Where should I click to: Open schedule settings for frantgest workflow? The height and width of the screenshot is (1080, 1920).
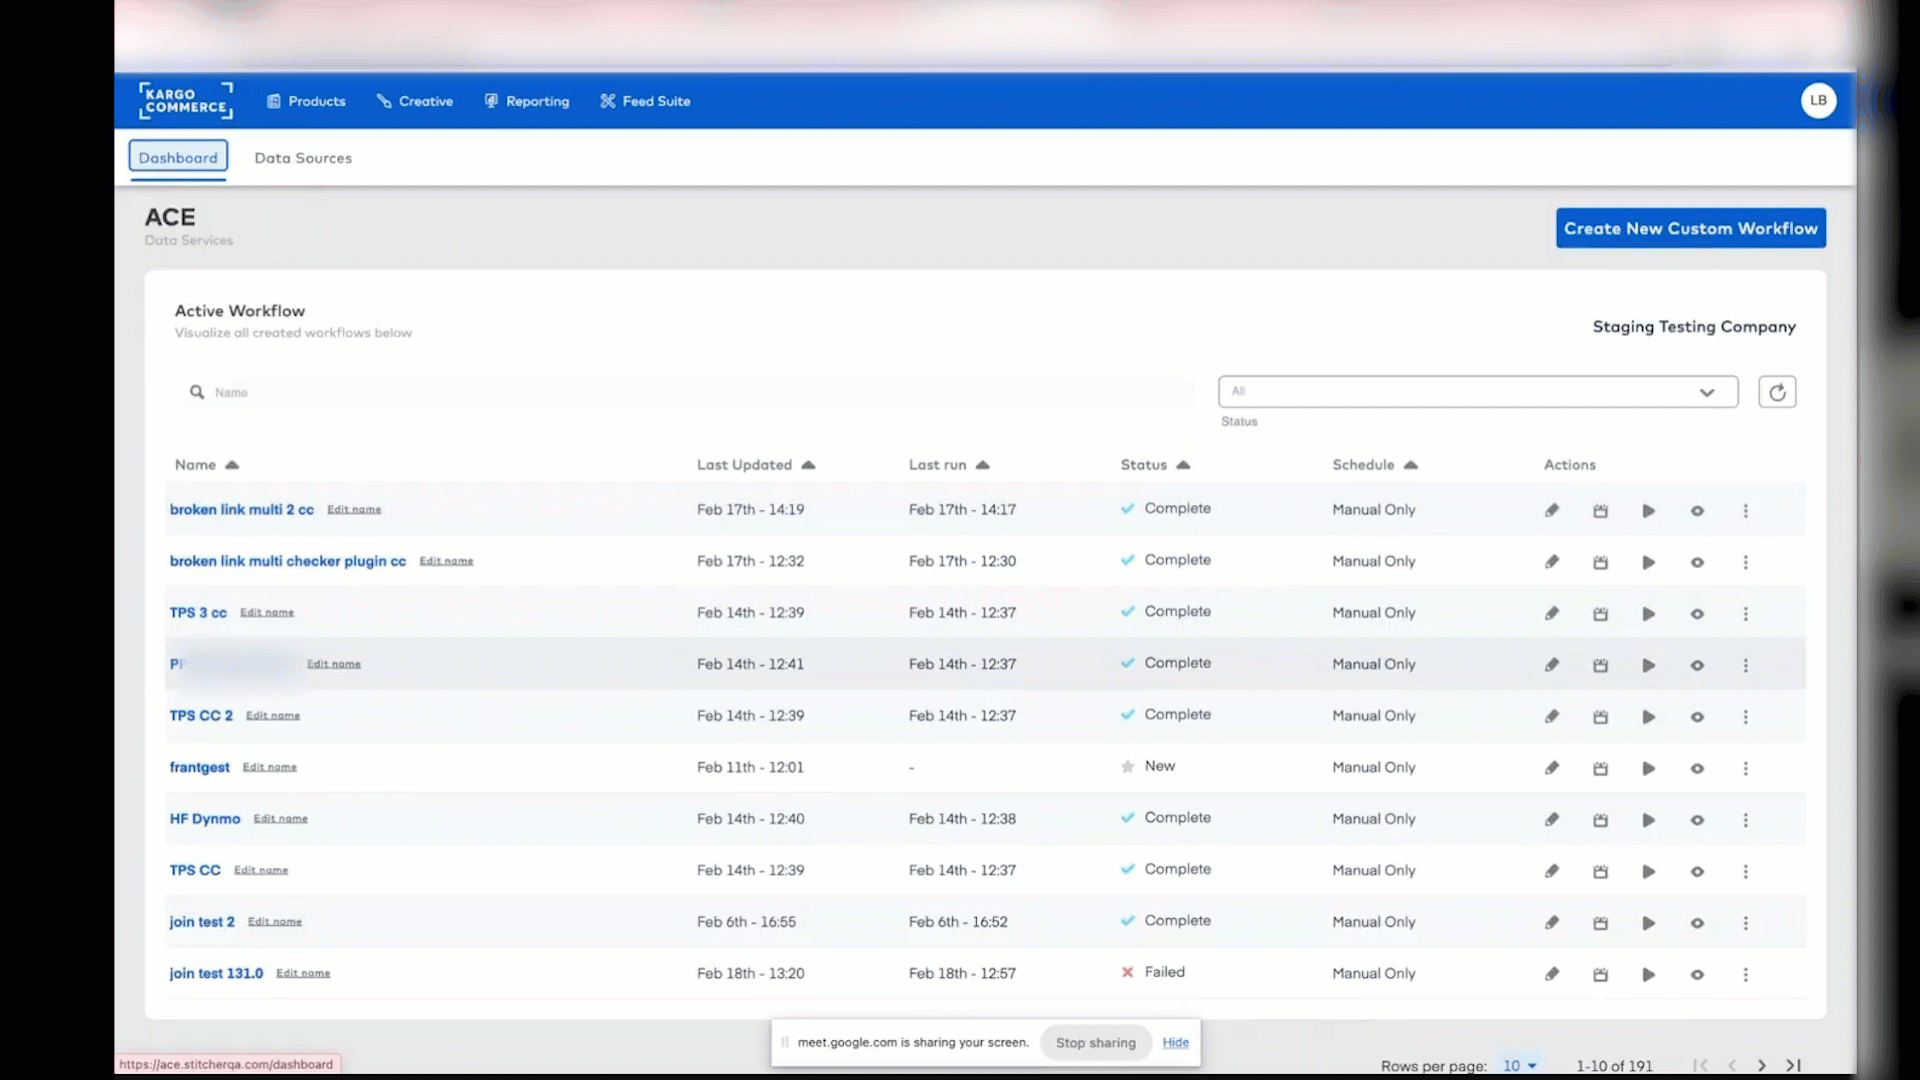(1600, 769)
